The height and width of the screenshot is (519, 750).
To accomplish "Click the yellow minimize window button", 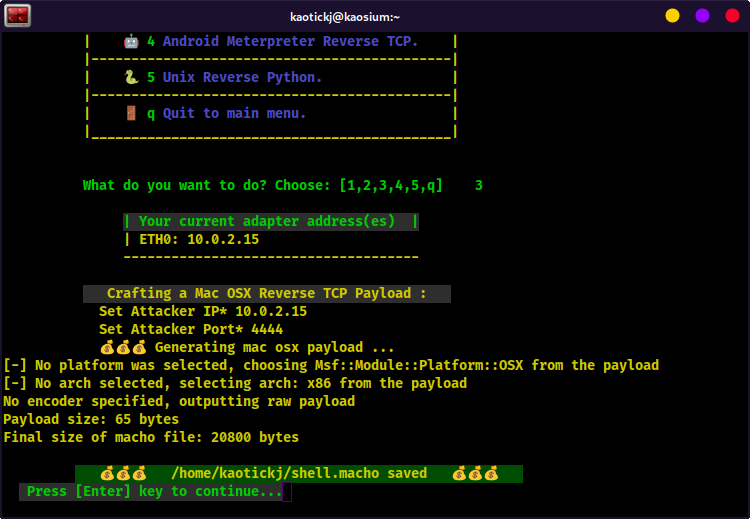I will tap(673, 16).
